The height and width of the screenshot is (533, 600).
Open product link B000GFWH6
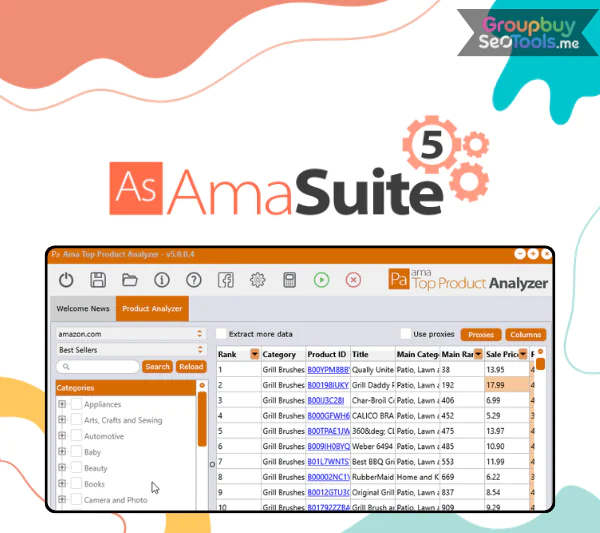[328, 416]
